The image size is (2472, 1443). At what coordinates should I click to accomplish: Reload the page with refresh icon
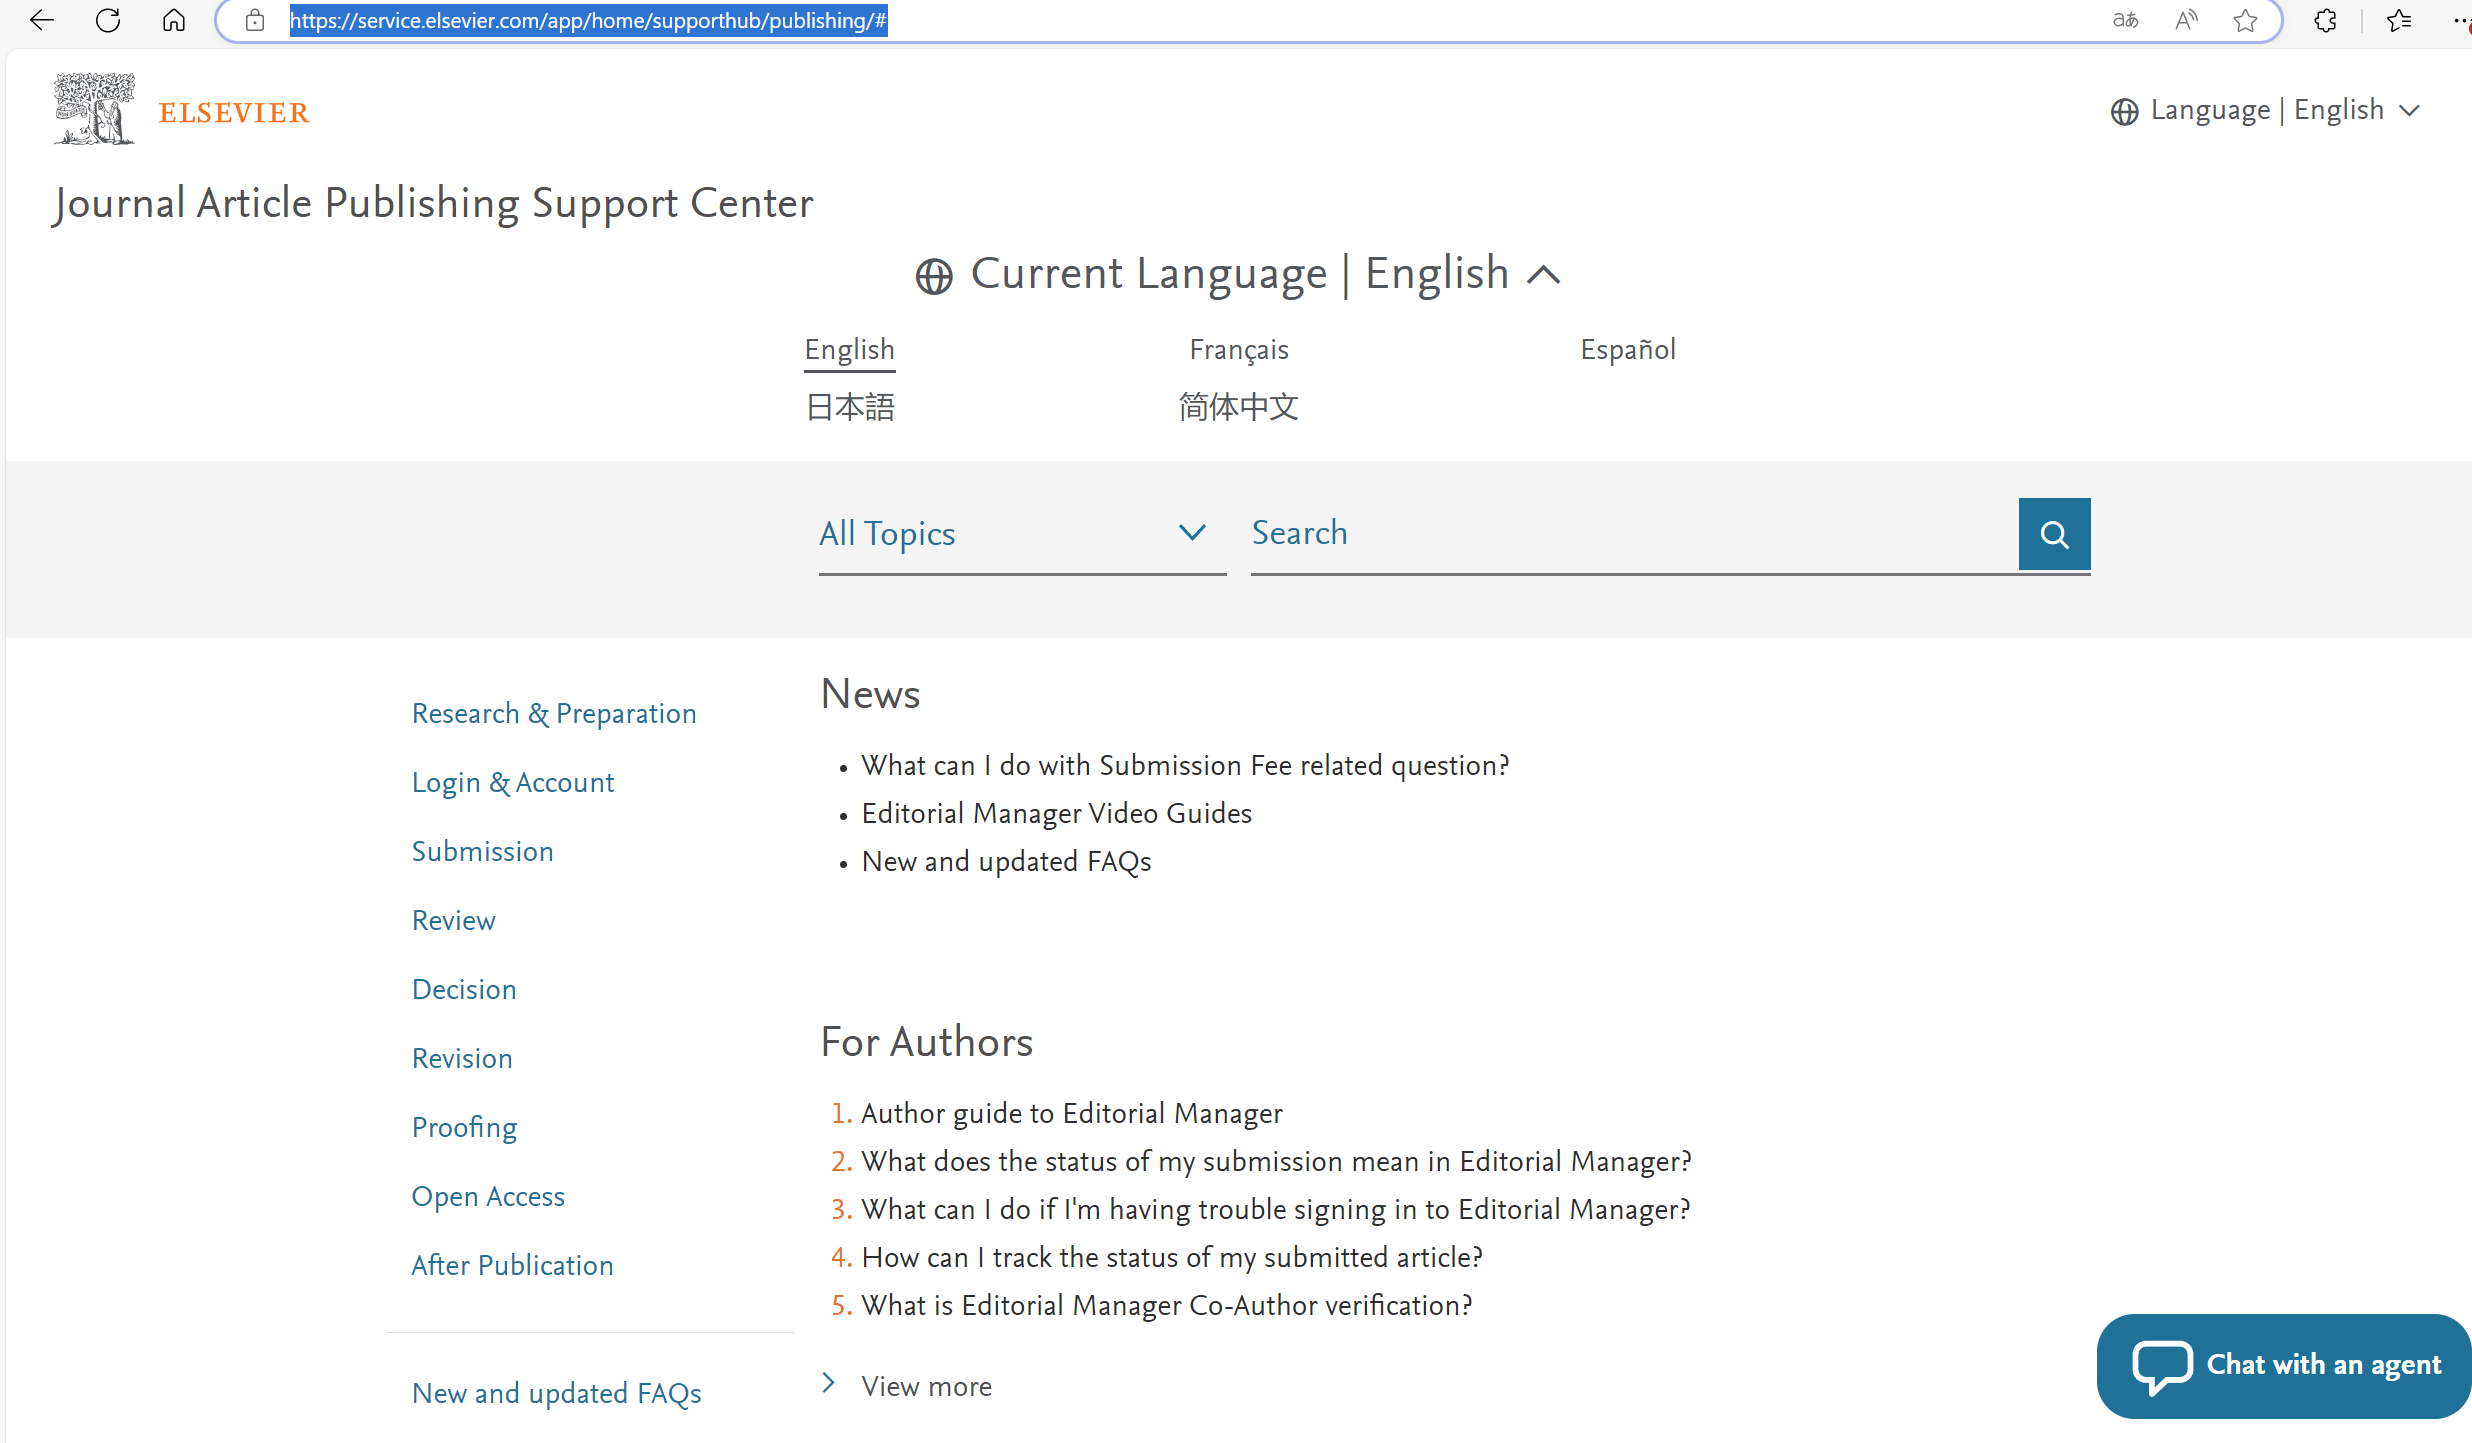pyautogui.click(x=108, y=20)
